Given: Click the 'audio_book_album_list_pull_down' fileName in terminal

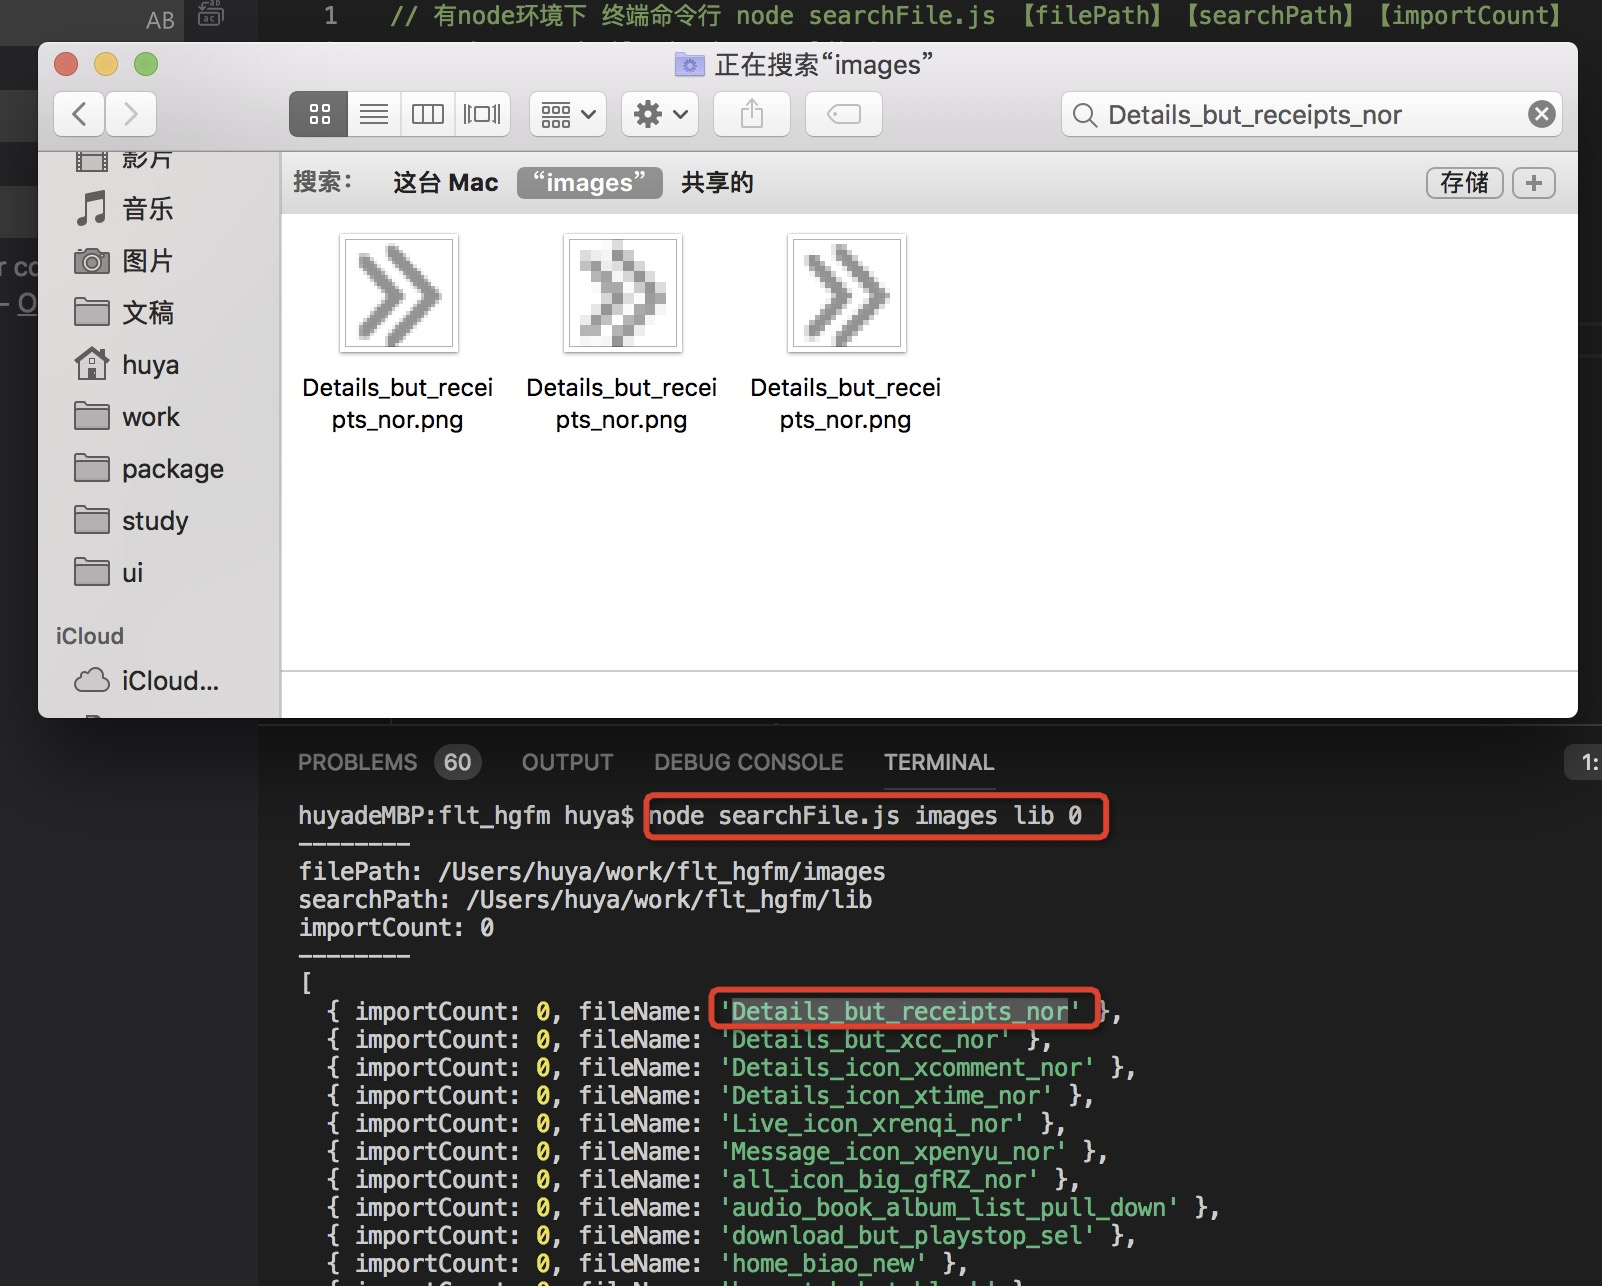Looking at the screenshot, I should tap(949, 1208).
